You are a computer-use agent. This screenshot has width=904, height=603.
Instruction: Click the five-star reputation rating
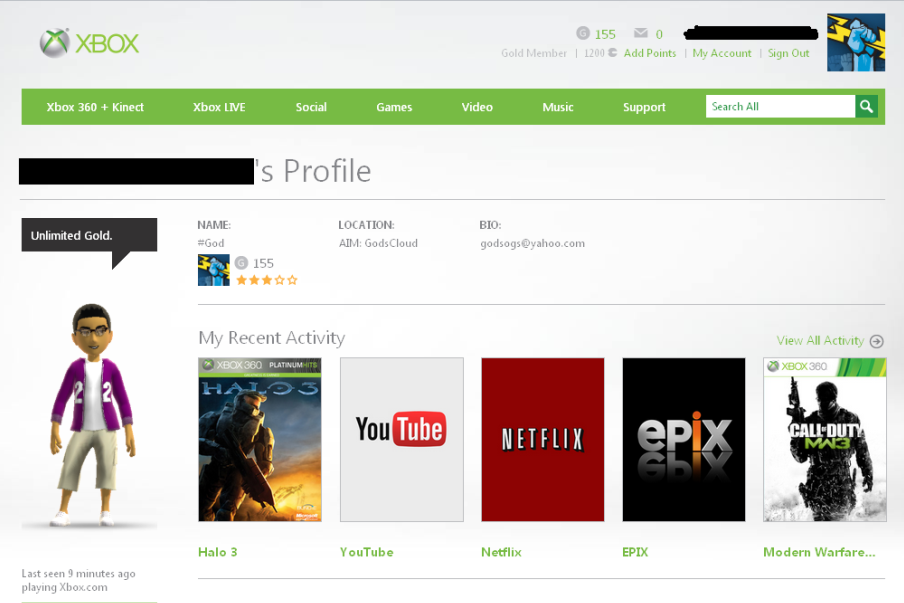267,280
